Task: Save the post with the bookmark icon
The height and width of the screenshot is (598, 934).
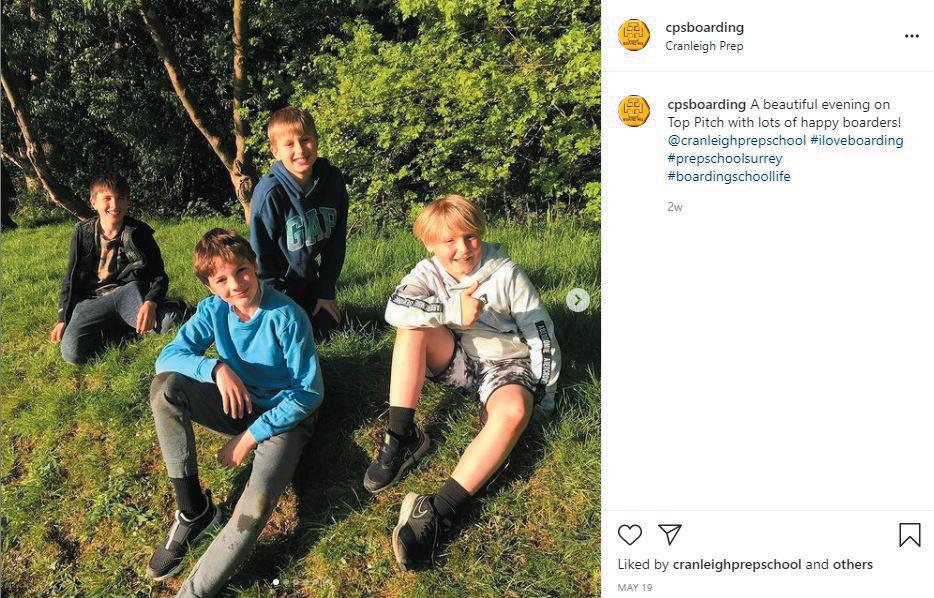Action: (x=910, y=534)
